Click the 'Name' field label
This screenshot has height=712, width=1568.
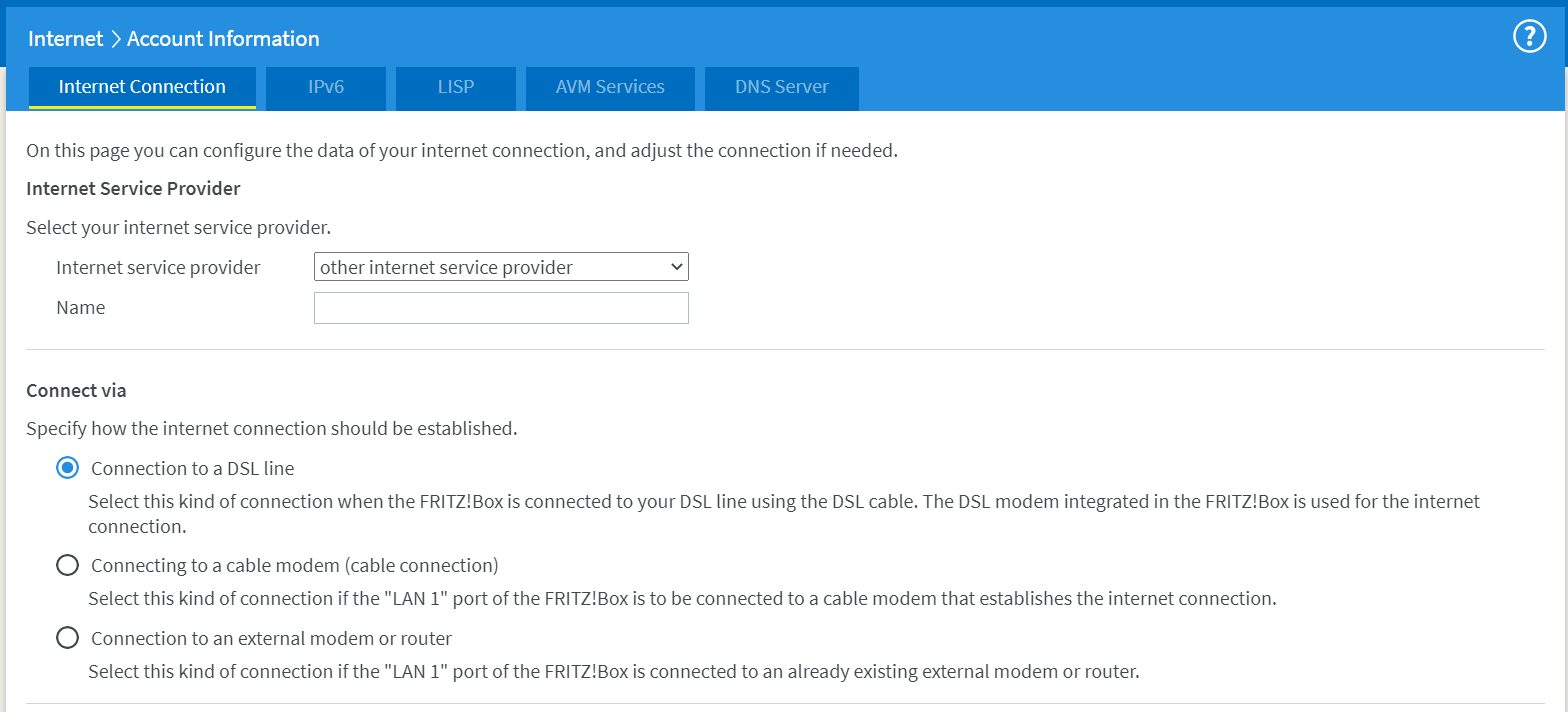(80, 308)
